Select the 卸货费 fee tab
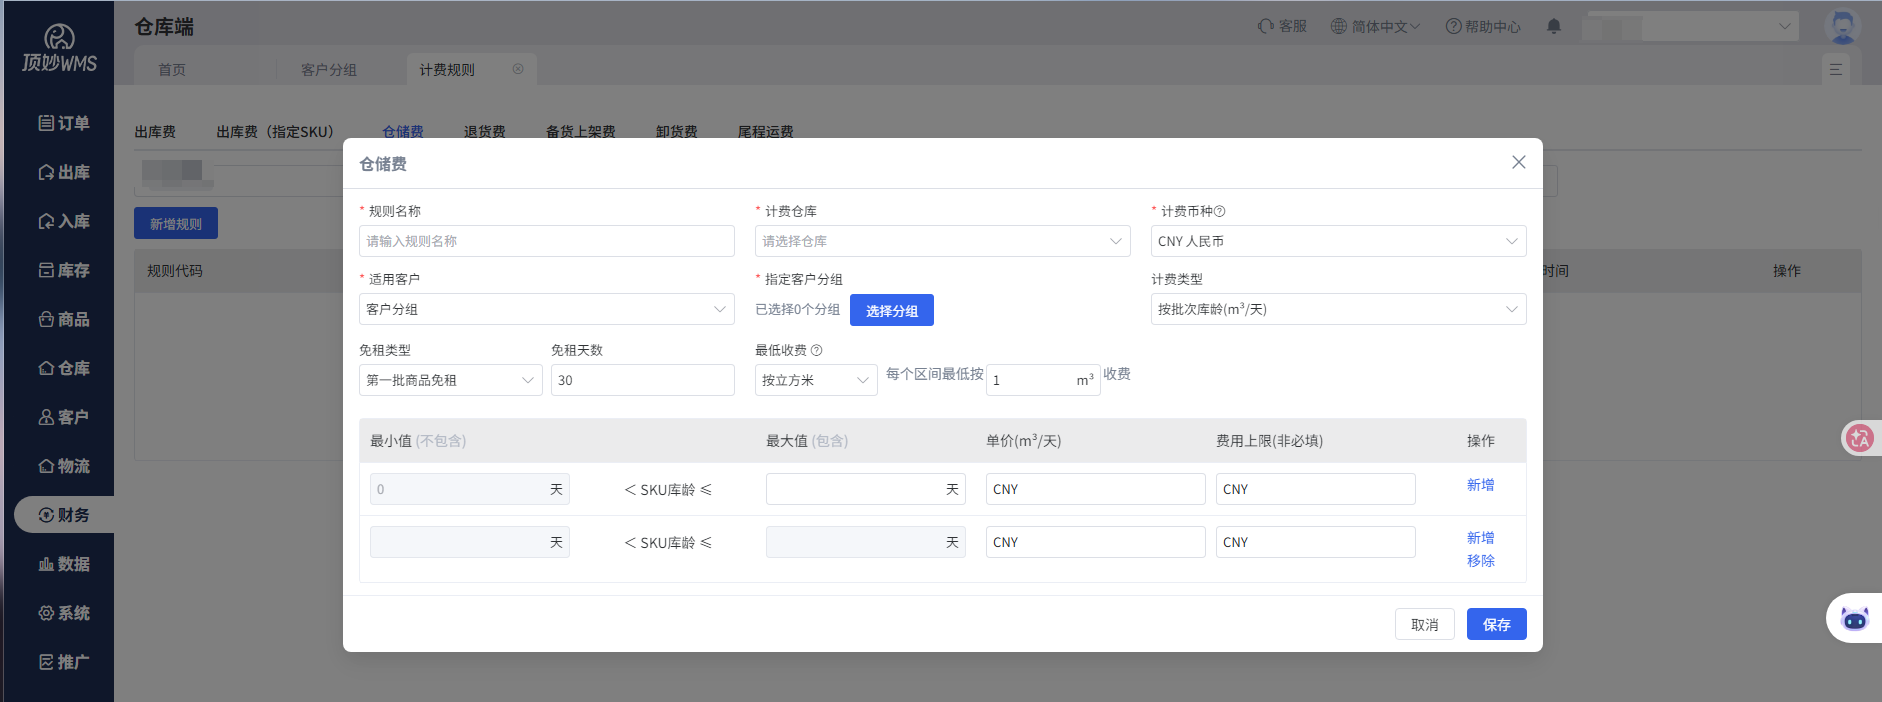The width and height of the screenshot is (1882, 702). [x=677, y=131]
